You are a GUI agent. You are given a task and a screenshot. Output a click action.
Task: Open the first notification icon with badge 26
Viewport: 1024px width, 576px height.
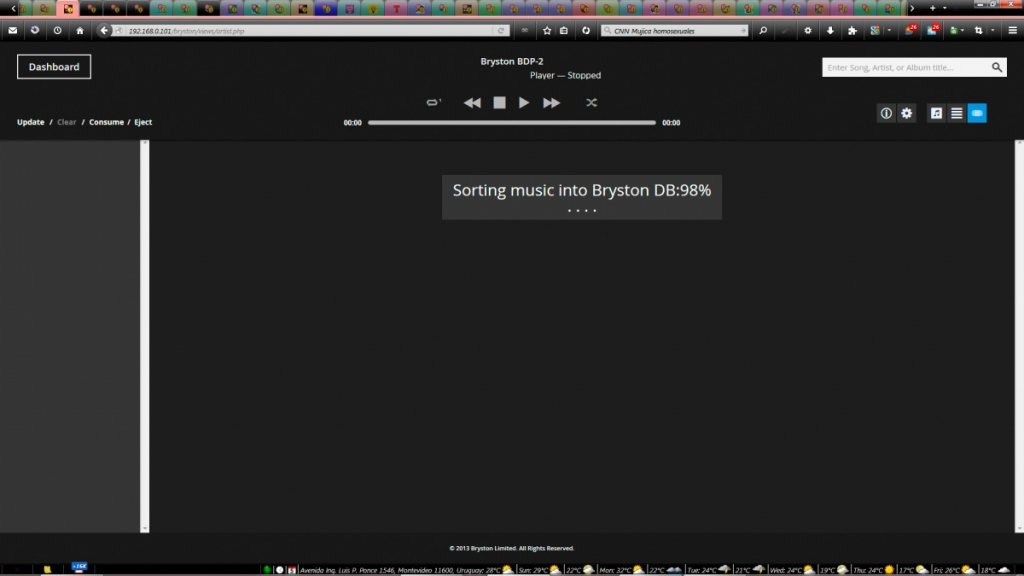coord(910,30)
